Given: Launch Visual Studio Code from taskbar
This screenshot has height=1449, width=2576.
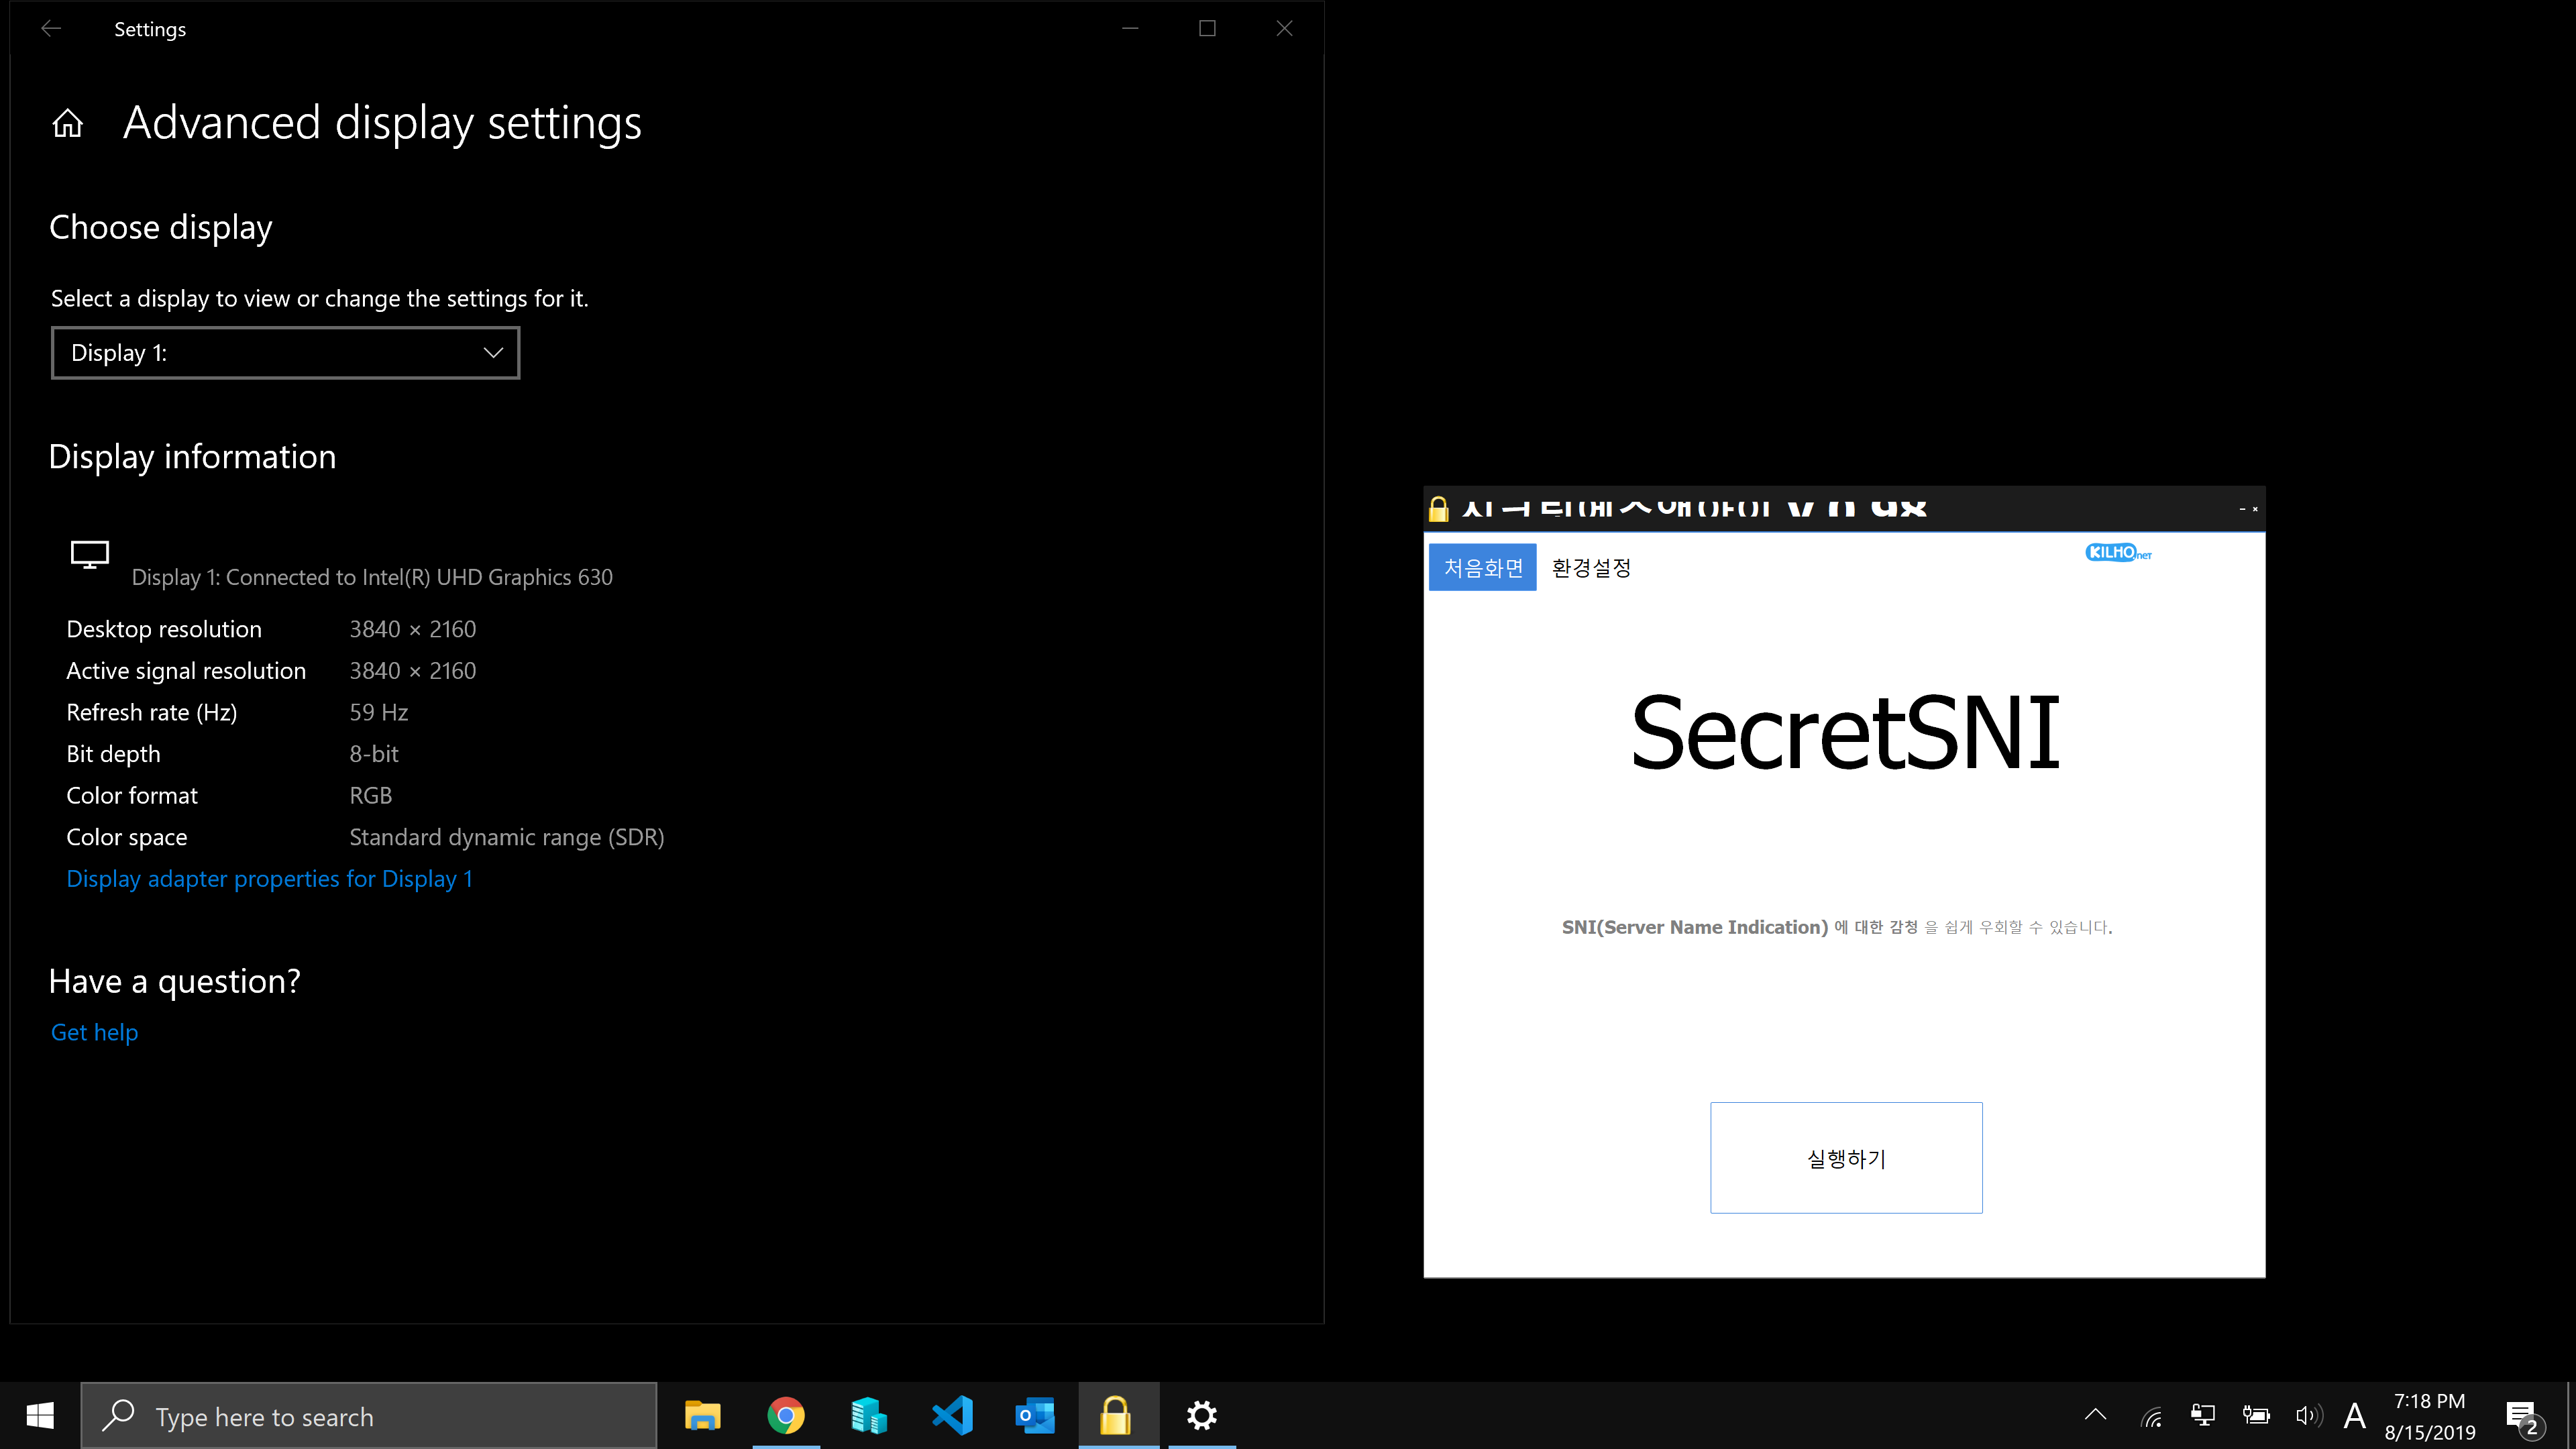Looking at the screenshot, I should pyautogui.click(x=952, y=1416).
